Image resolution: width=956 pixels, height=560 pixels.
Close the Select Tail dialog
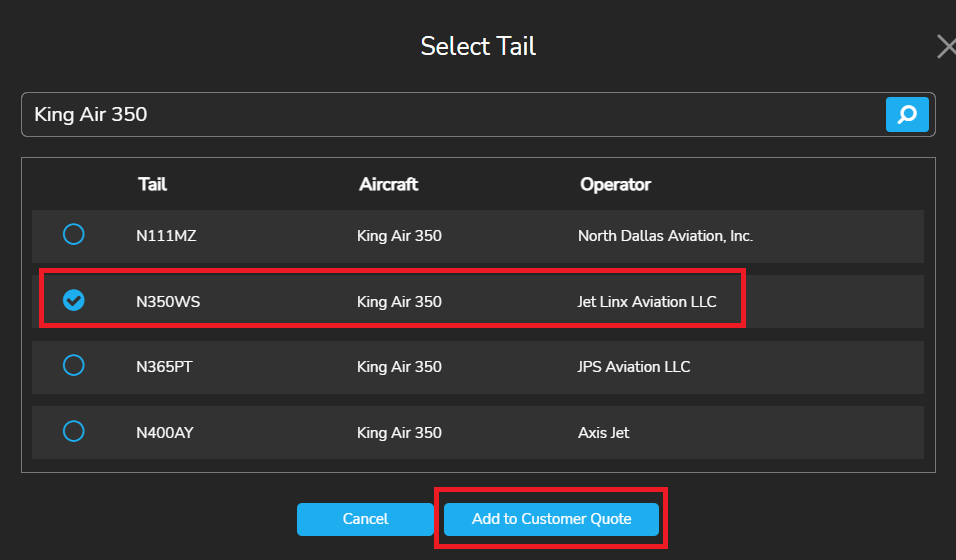944,47
